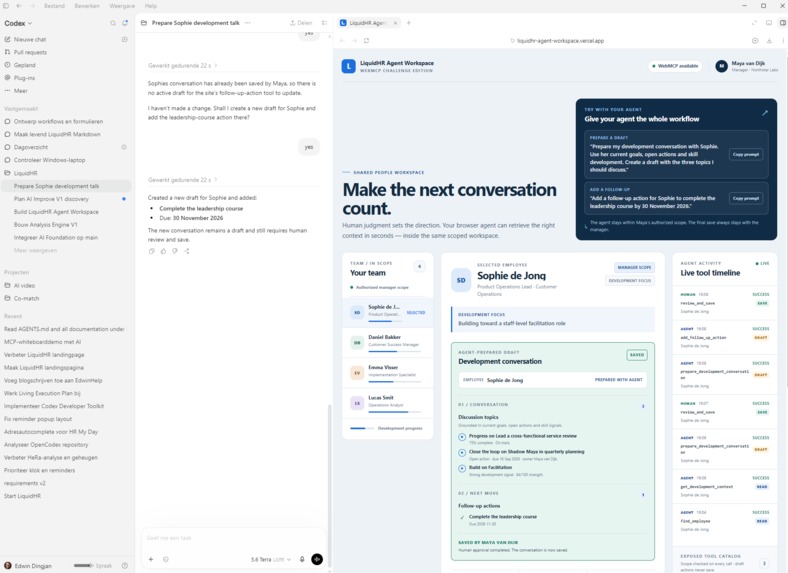Image resolution: width=788 pixels, height=573 pixels.
Task: Toggle the browser side panel icon at top right
Action: coord(782,23)
